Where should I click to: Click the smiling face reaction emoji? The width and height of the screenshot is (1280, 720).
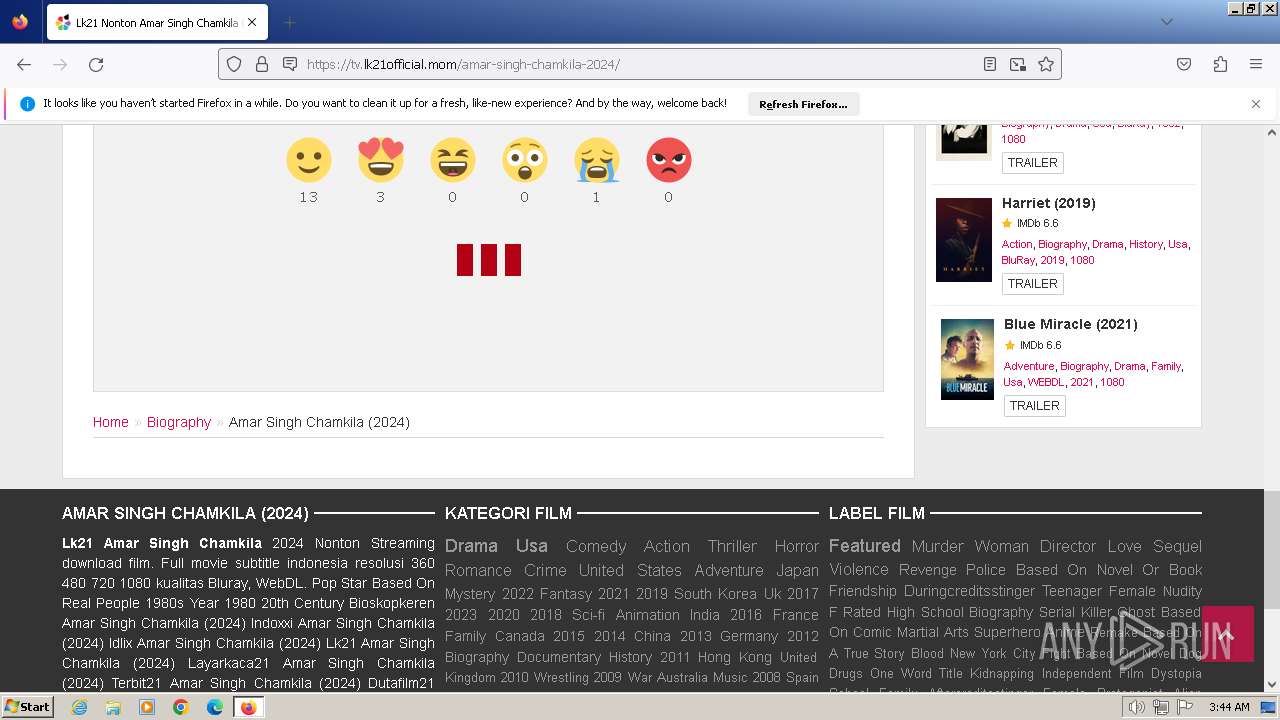click(308, 160)
